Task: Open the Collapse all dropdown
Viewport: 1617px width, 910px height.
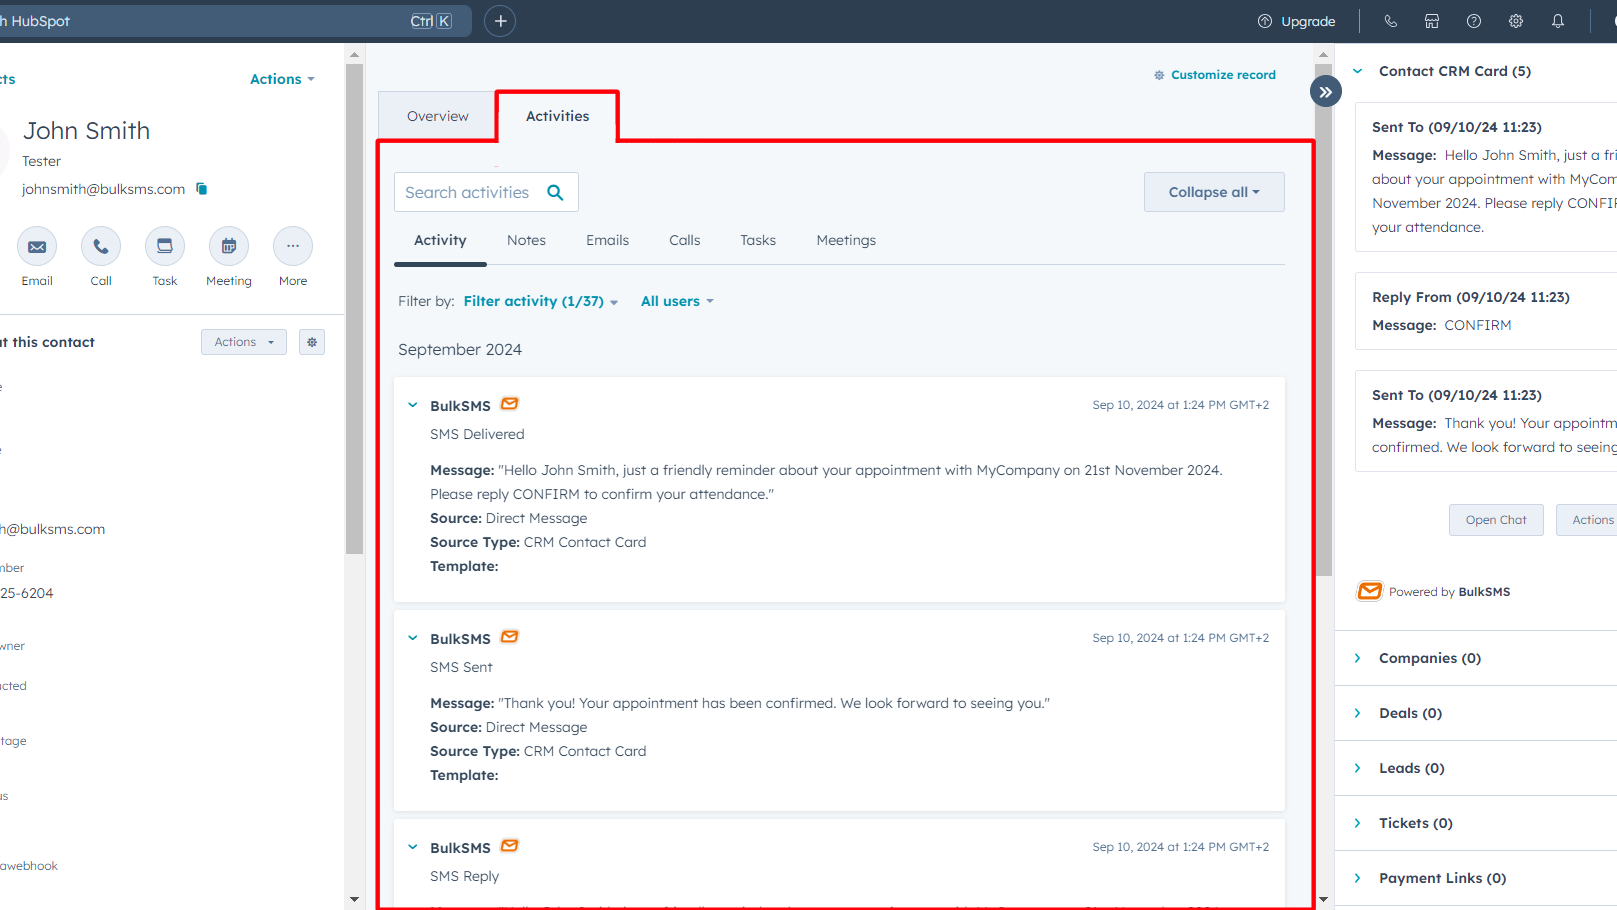Action: pyautogui.click(x=1213, y=192)
